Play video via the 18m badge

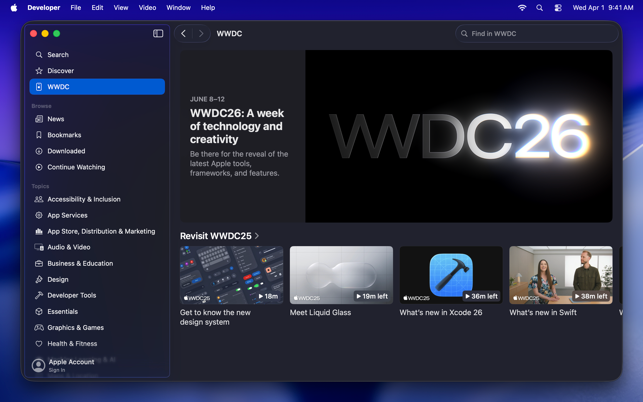click(268, 296)
